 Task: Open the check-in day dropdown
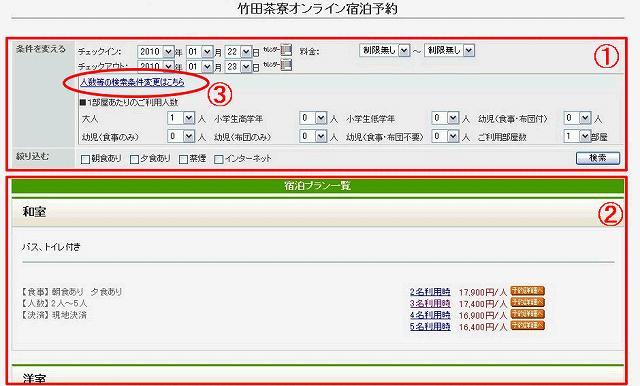click(x=238, y=52)
